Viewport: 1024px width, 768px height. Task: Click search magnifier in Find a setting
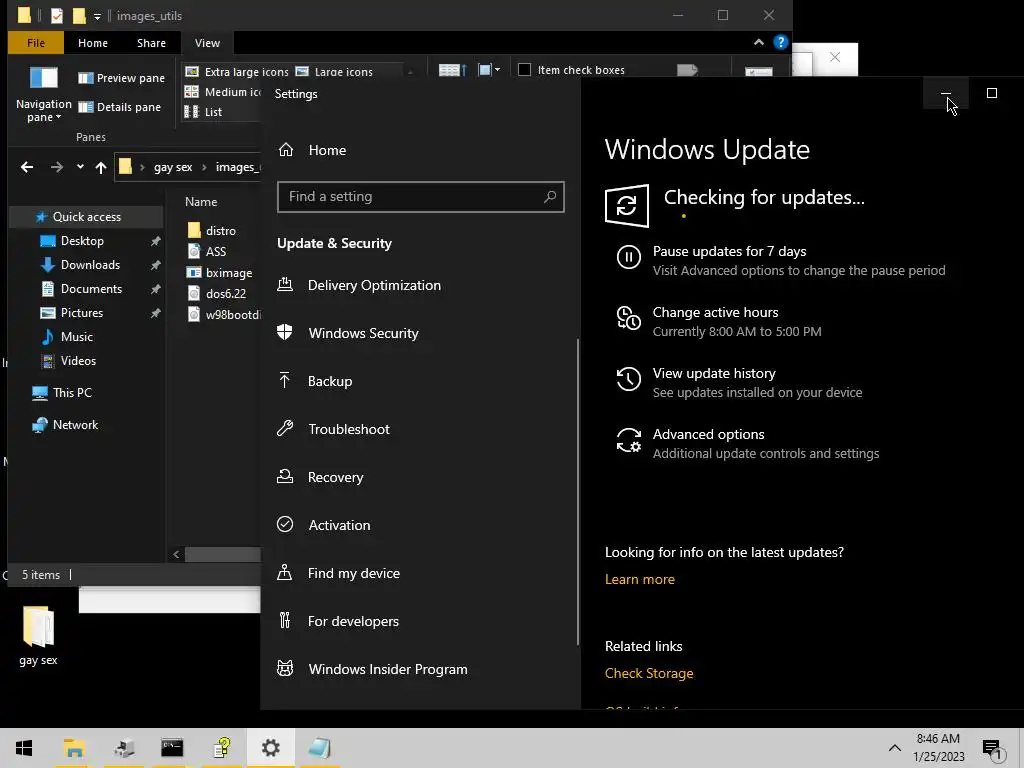pyautogui.click(x=550, y=197)
